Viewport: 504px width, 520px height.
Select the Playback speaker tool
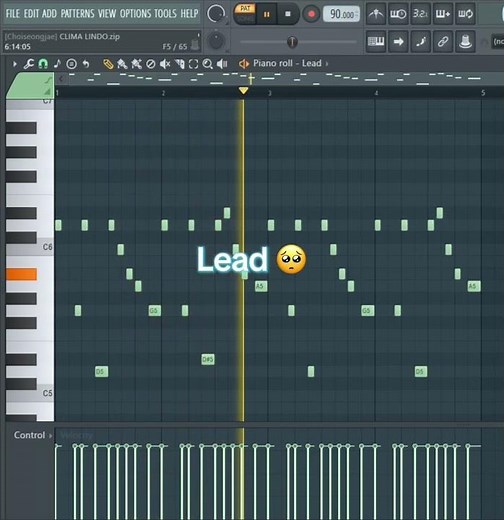click(x=222, y=64)
